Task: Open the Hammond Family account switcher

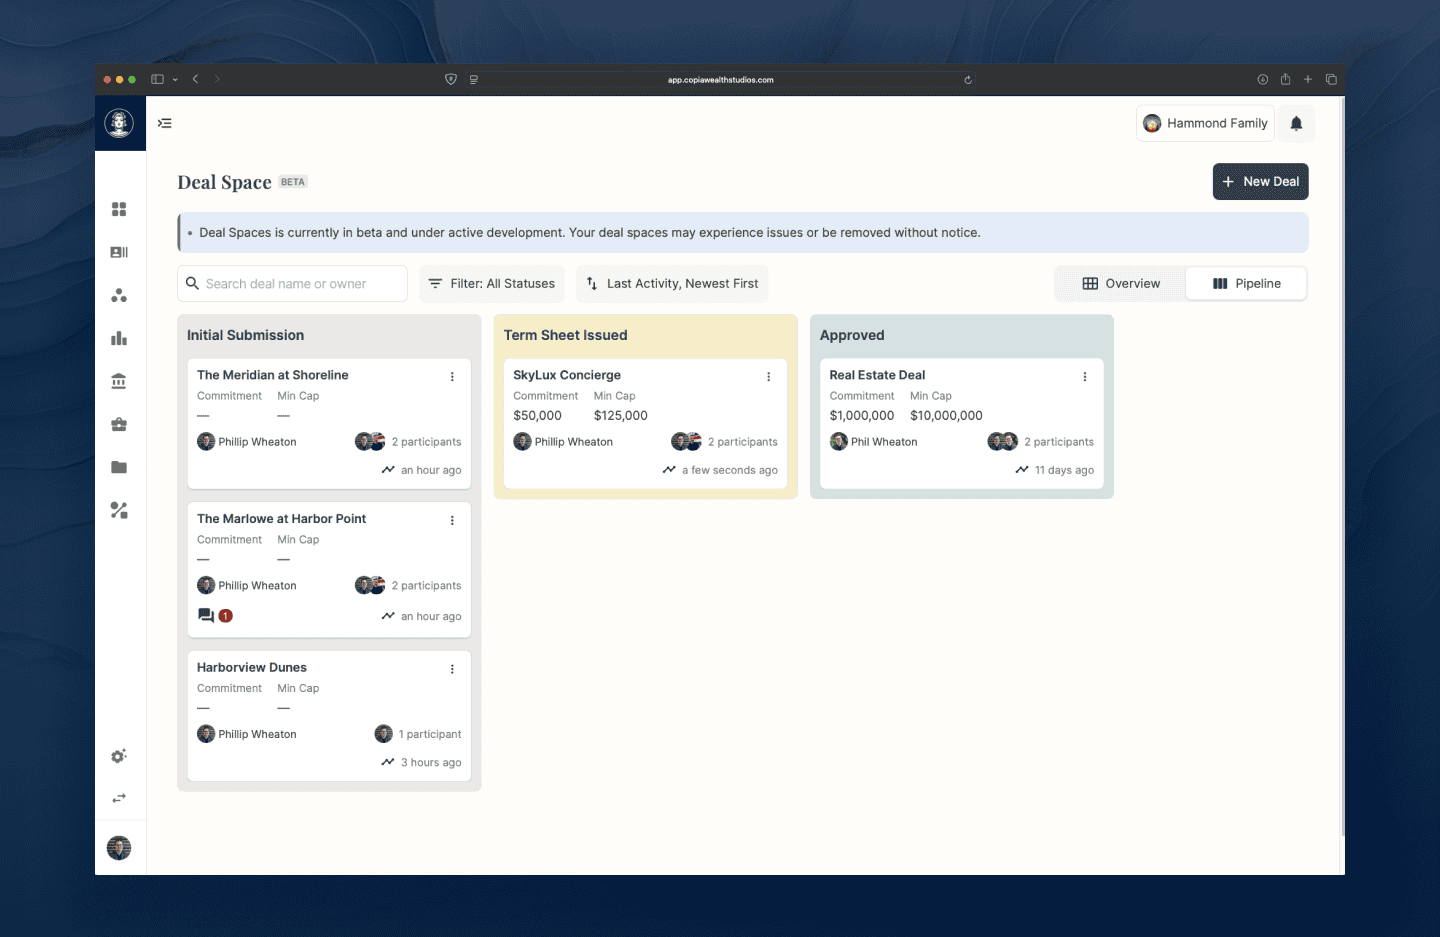Action: [1205, 123]
